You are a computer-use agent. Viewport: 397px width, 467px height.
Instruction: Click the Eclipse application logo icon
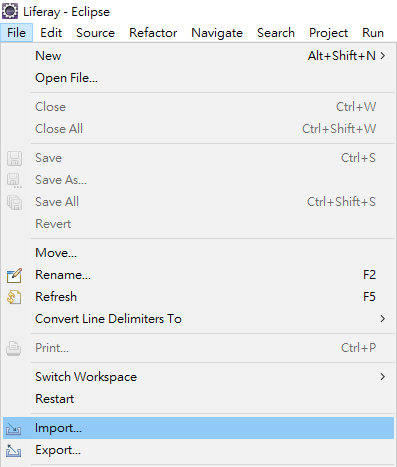[10, 11]
